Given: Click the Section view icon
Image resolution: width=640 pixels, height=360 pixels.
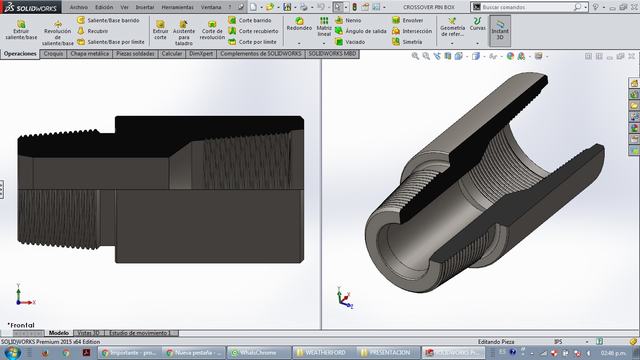Looking at the screenshot, I should point(448,56).
